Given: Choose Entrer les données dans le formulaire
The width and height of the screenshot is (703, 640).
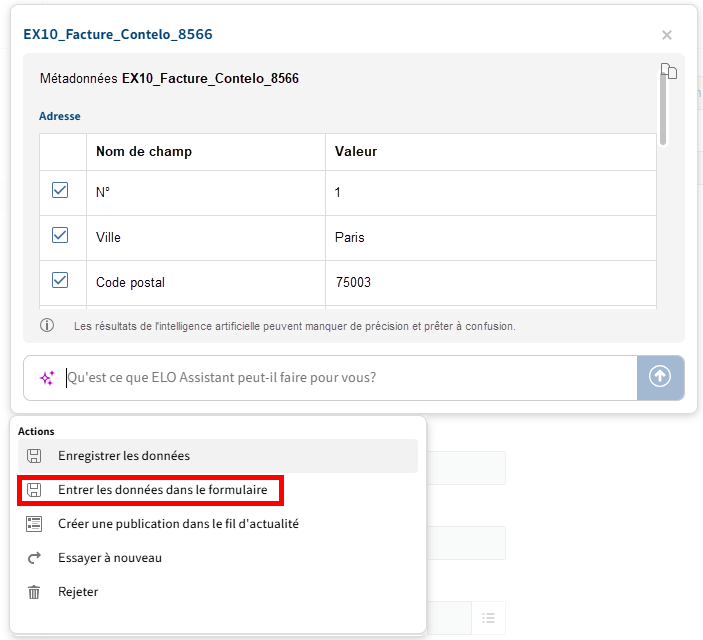Looking at the screenshot, I should [218, 490].
